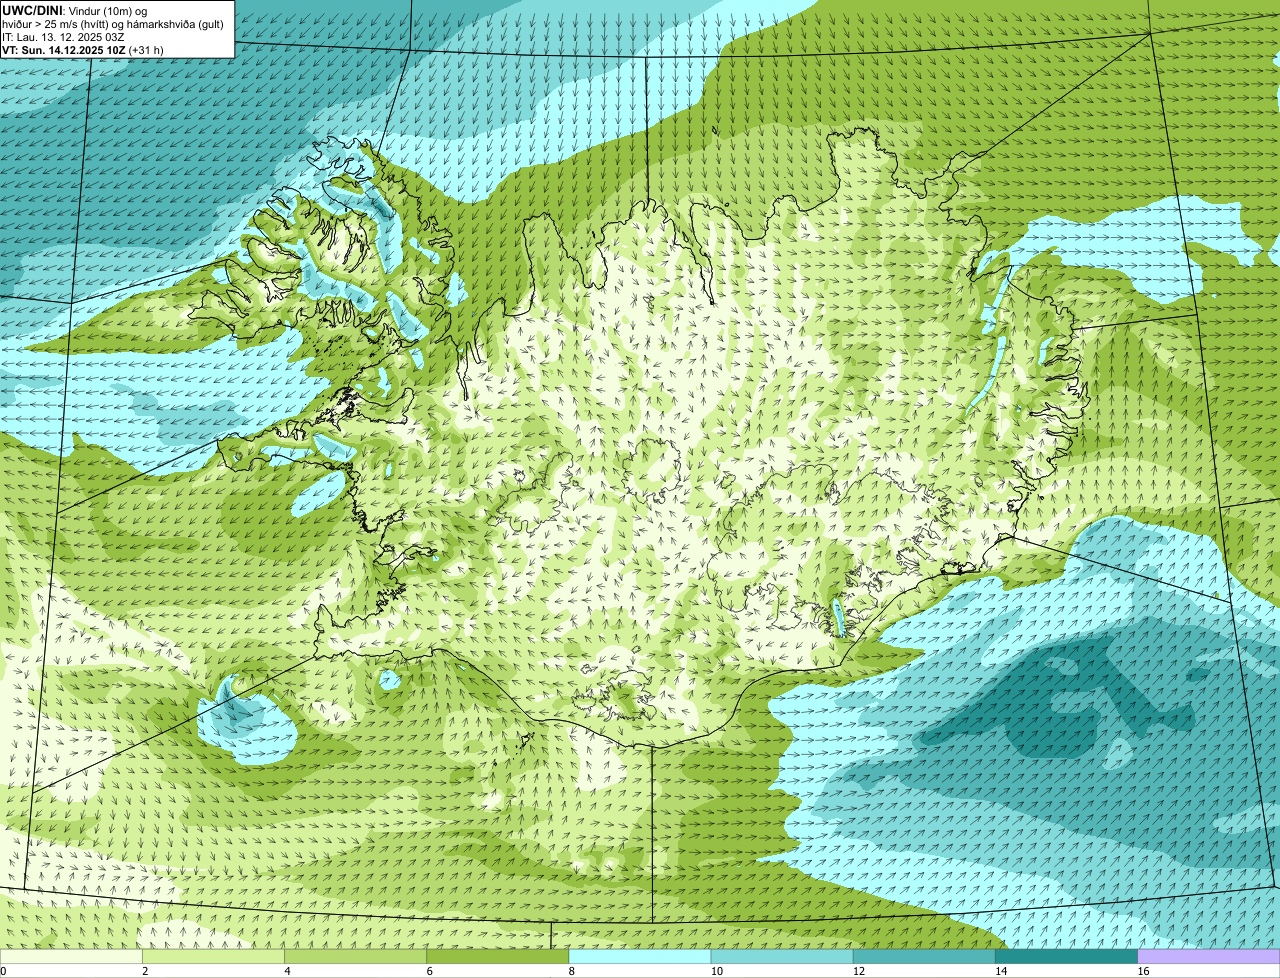Click the 'VT: Sun. 14.12.2025 10Z' line

pyautogui.click(x=83, y=50)
